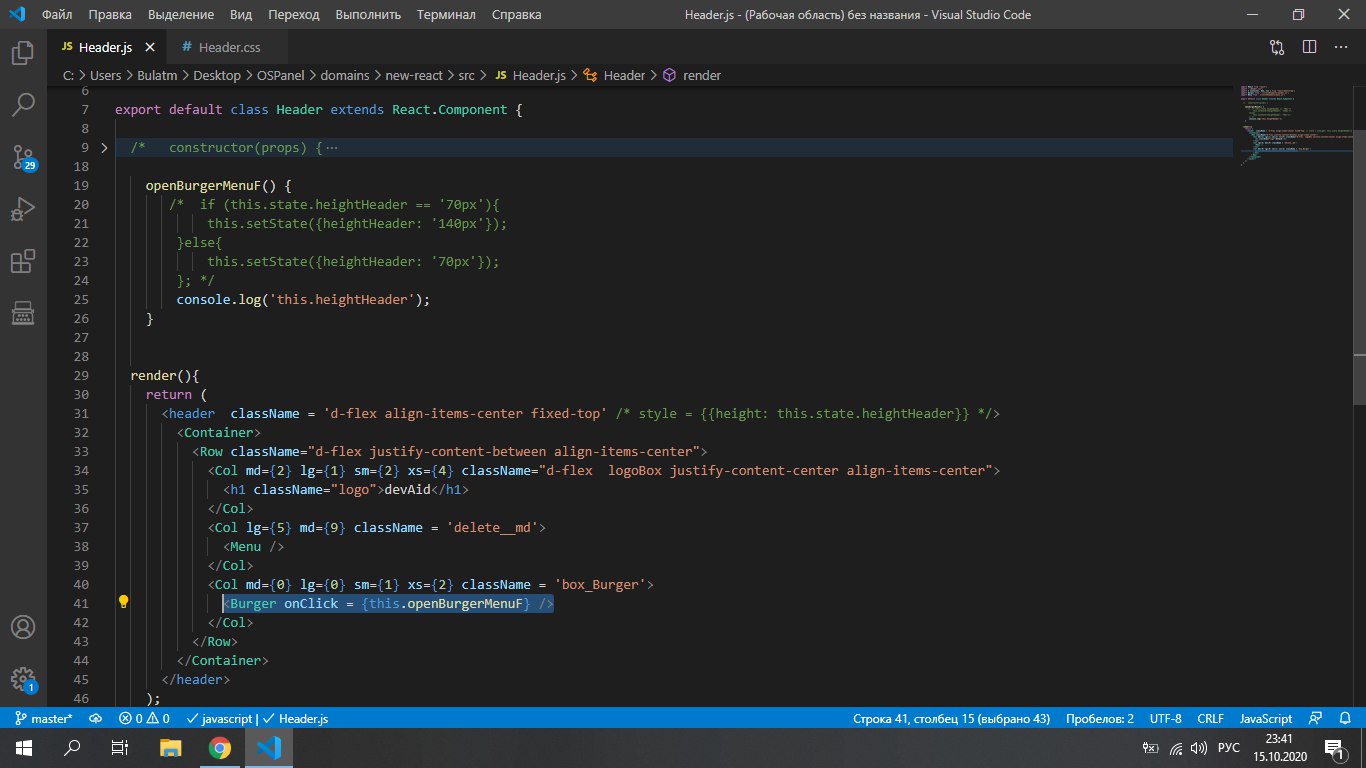The width and height of the screenshot is (1366, 768).
Task: Click the master* branch in the status bar
Action: 44,718
